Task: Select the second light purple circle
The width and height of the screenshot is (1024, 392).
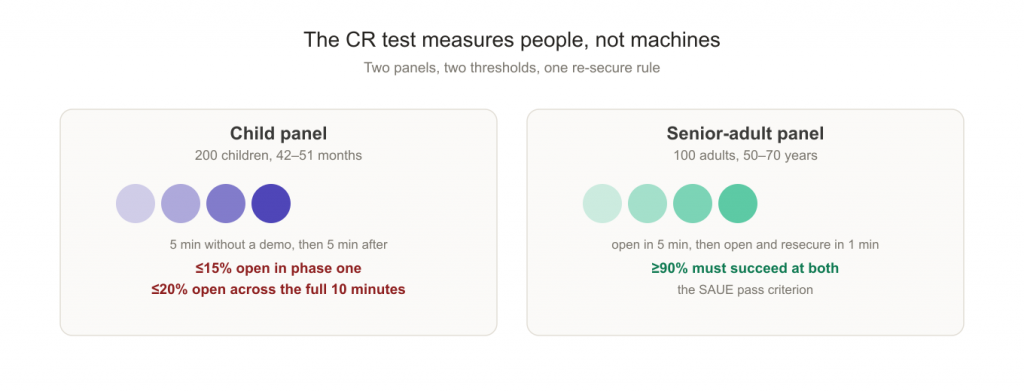Action: 180,203
